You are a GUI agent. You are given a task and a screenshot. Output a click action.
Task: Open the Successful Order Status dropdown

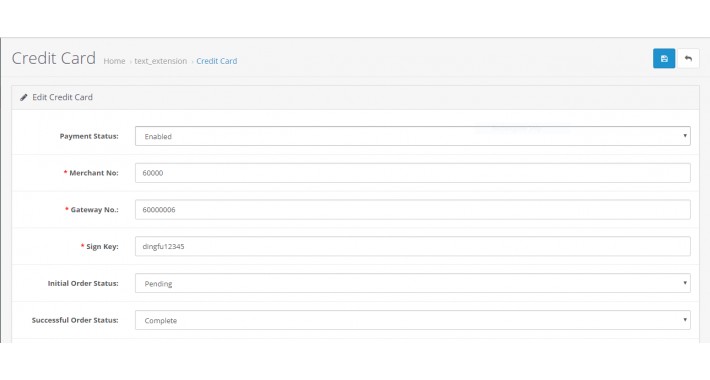[x=413, y=320]
